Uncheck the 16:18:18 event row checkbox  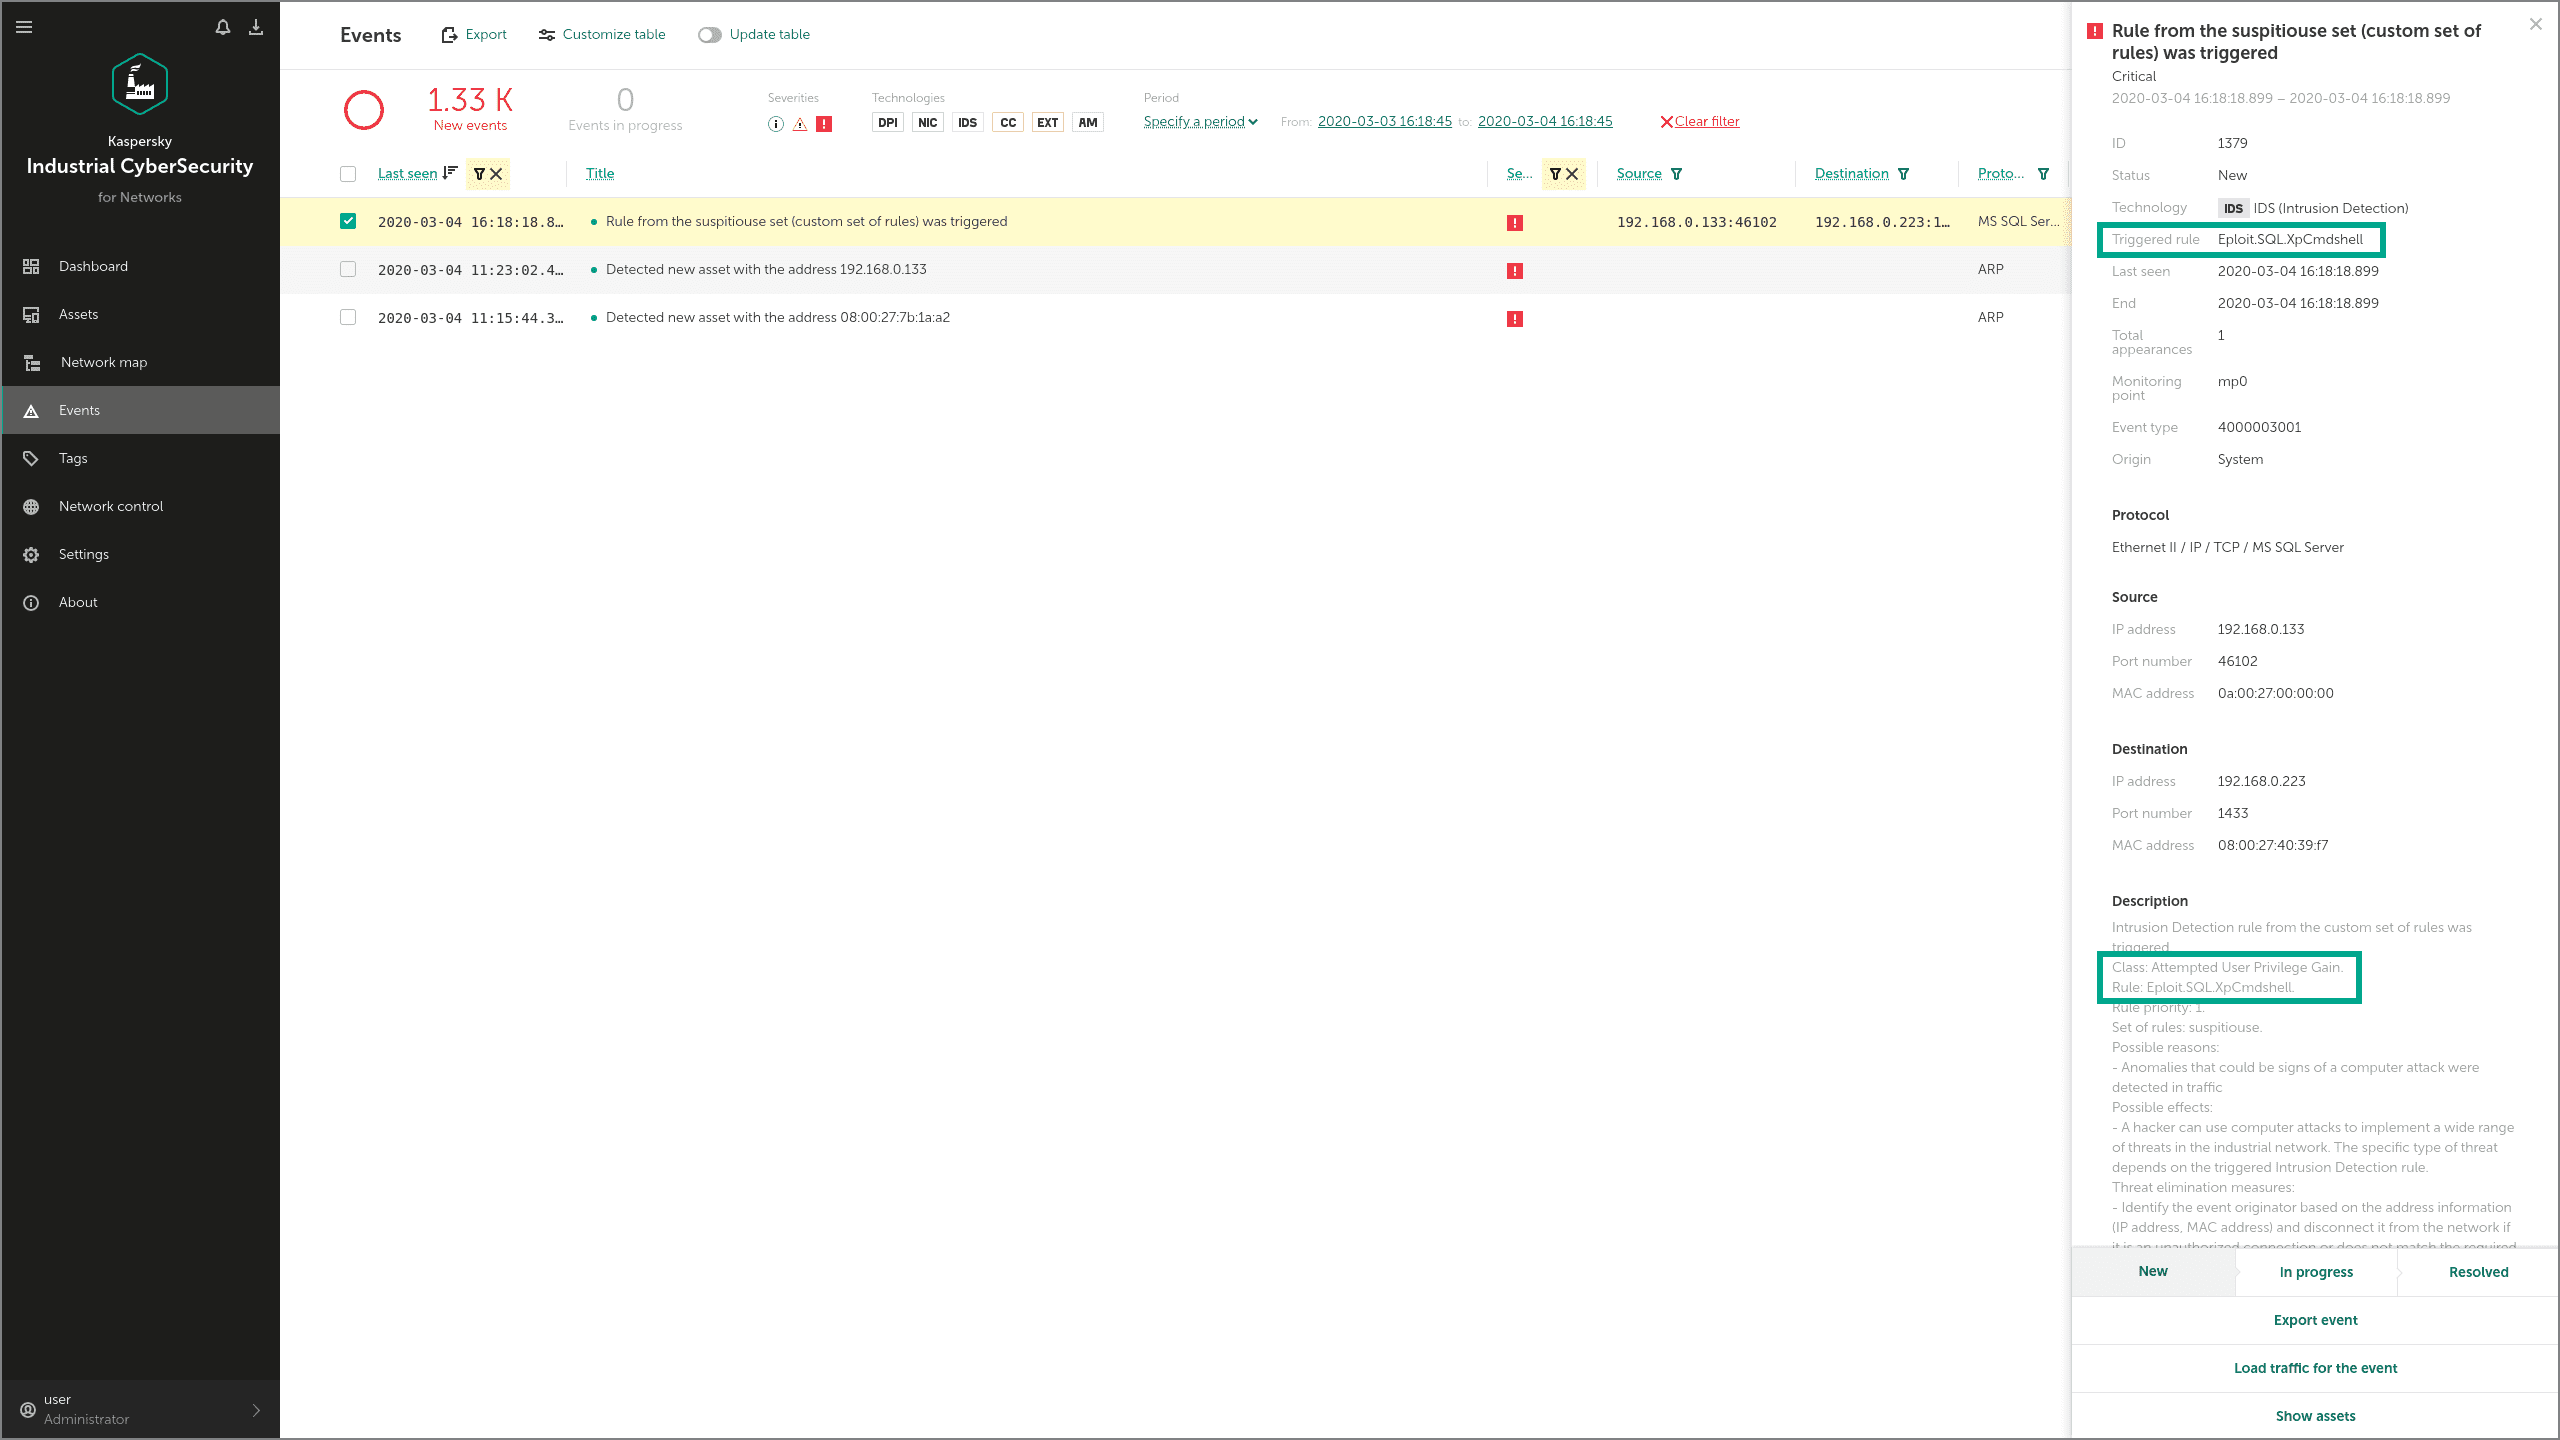pos(348,221)
